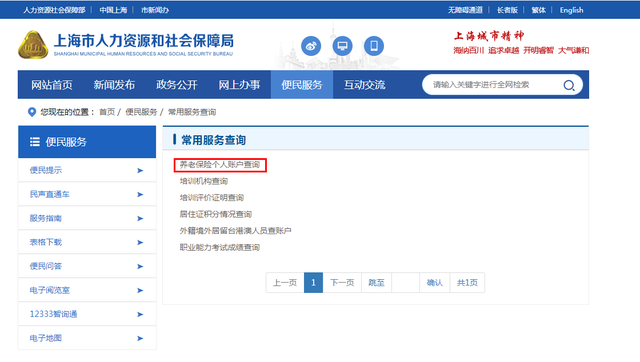Open 养老保险个人账户查询 link

(220, 164)
